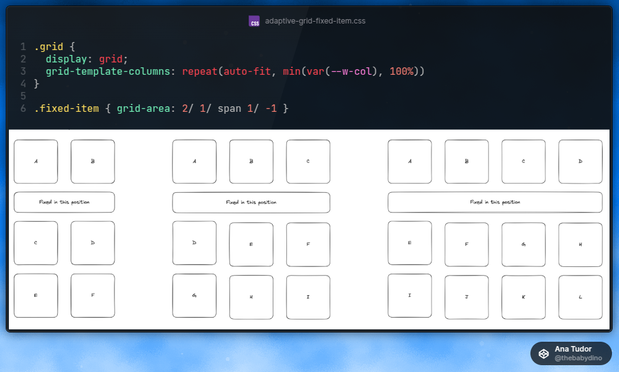Click box C in the two-column grid
This screenshot has width=619, height=372.
pos(36,243)
